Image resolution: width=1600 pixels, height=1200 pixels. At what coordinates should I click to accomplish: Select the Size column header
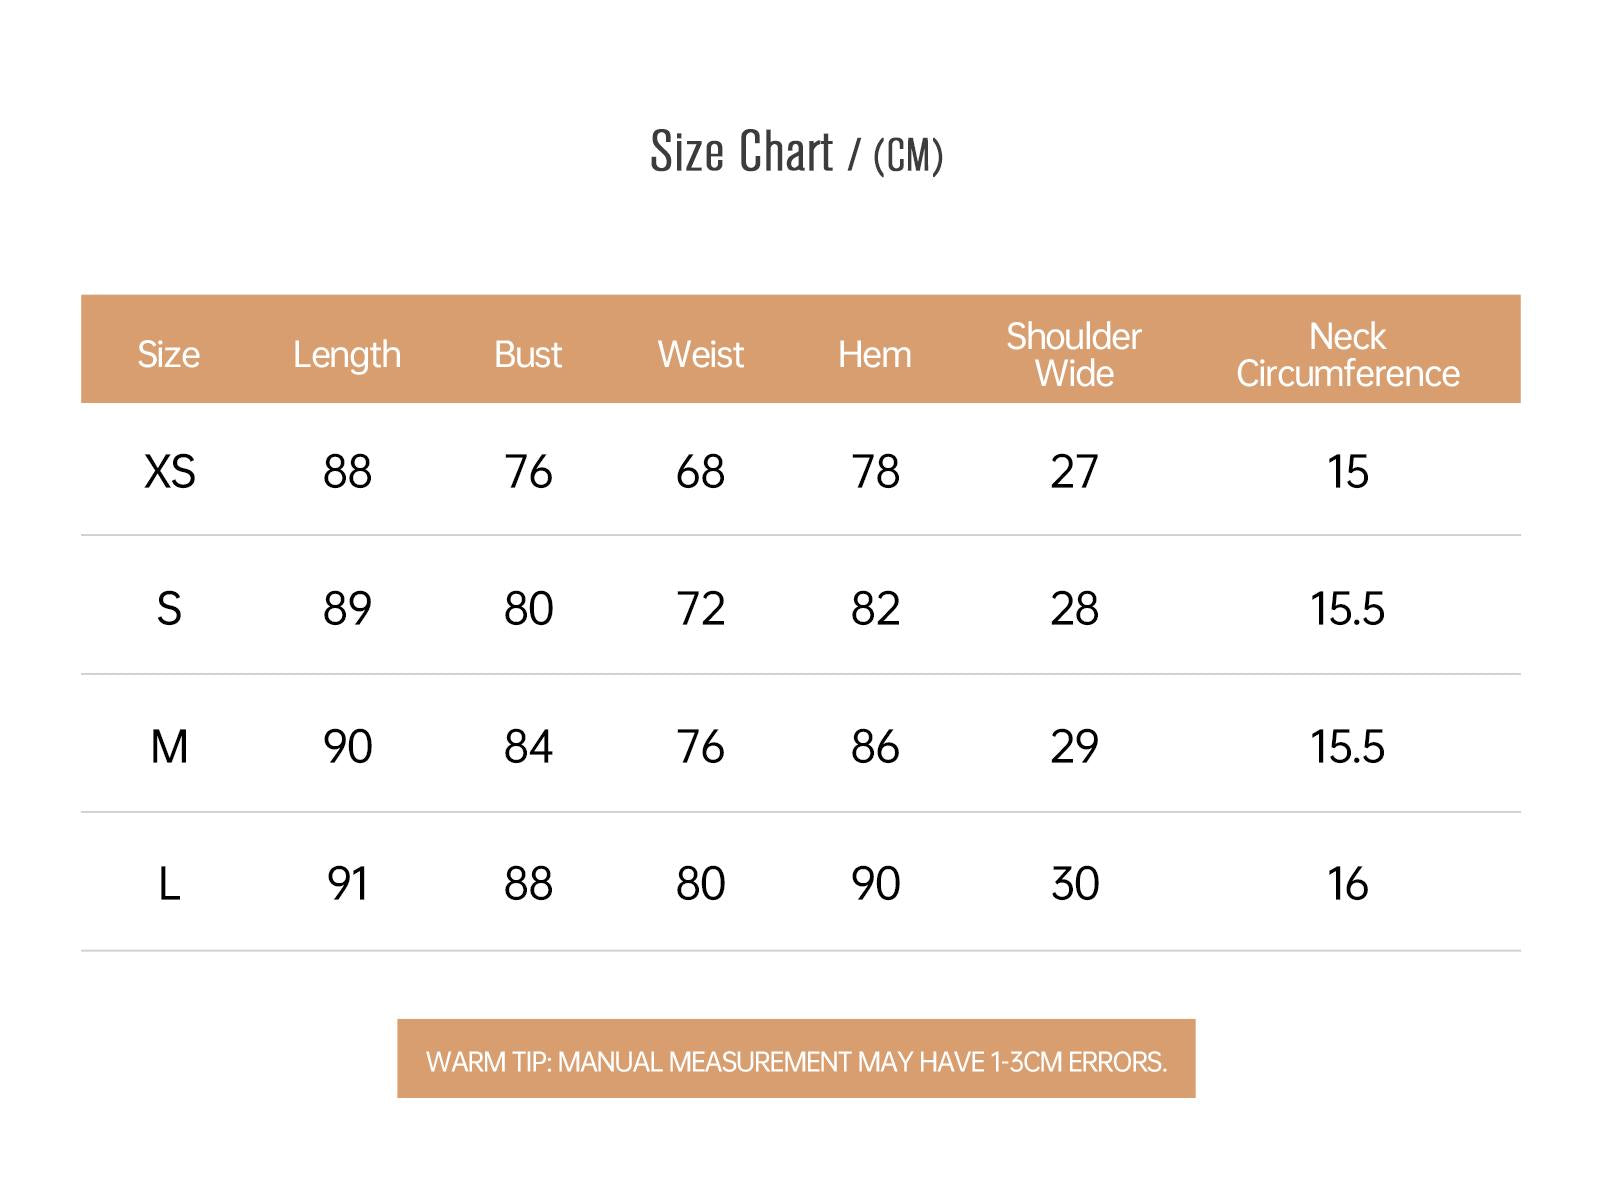coord(168,354)
